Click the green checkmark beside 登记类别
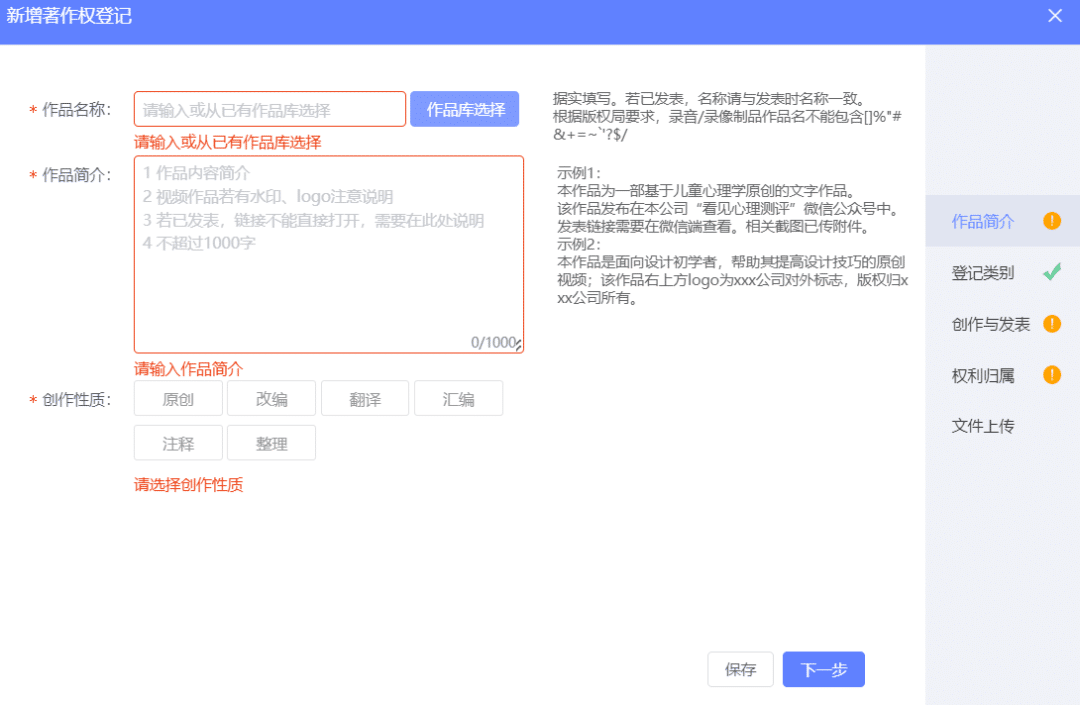1080x705 pixels. point(1050,272)
